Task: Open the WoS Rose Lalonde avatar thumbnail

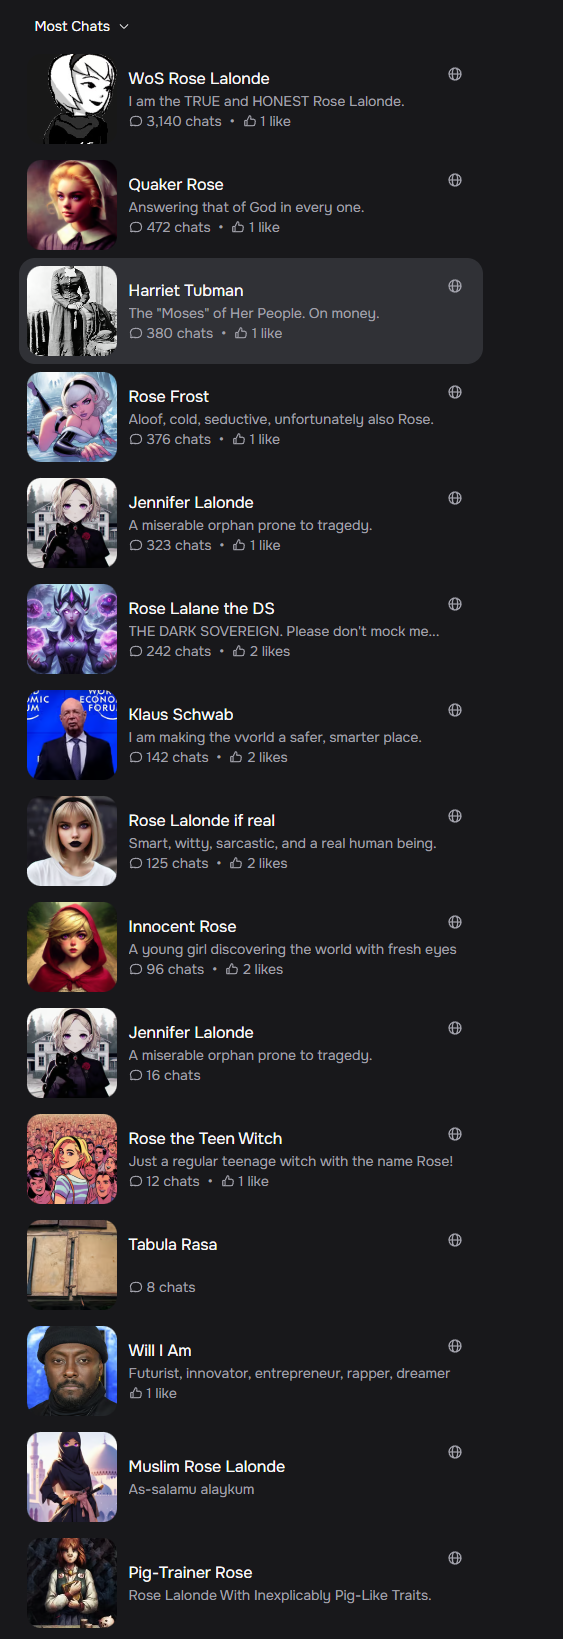Action: tap(72, 99)
